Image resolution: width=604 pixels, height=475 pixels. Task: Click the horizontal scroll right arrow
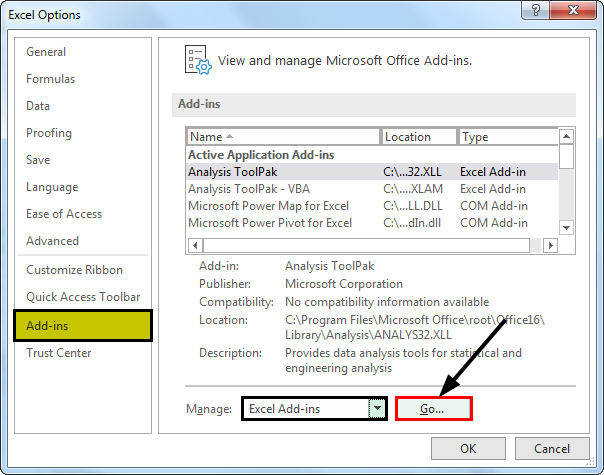pos(551,245)
